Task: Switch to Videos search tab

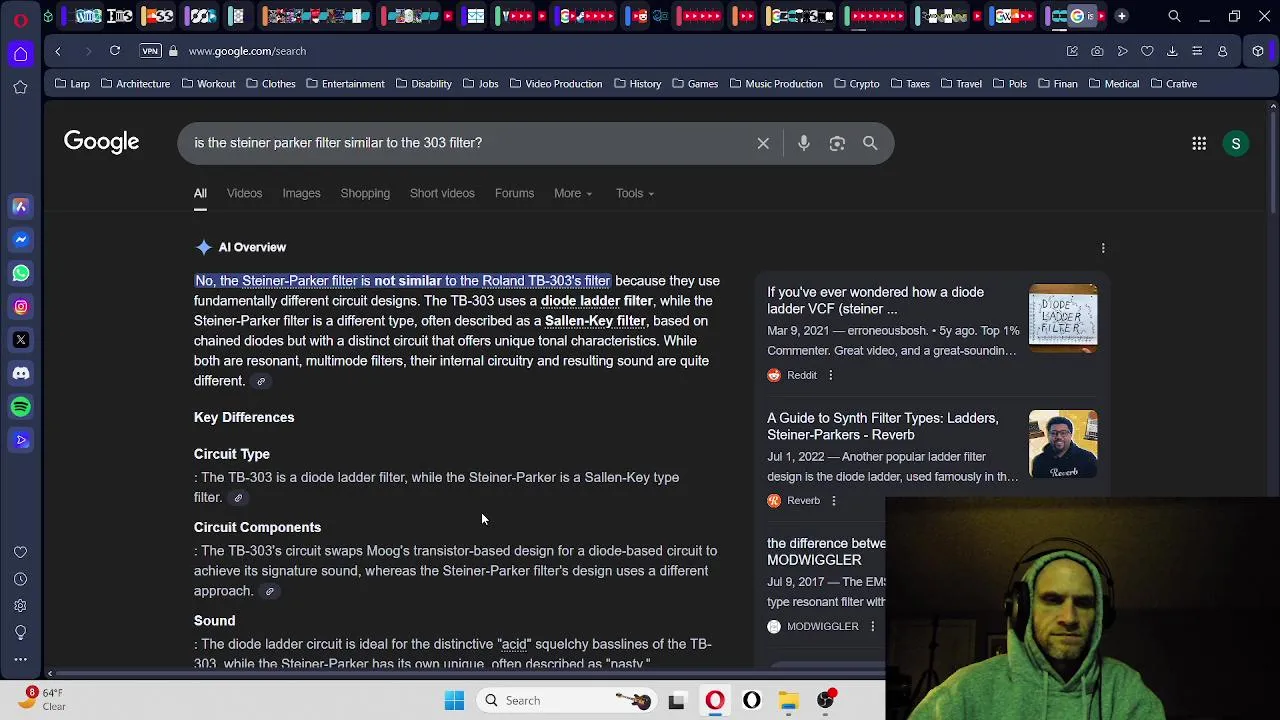Action: click(x=244, y=193)
